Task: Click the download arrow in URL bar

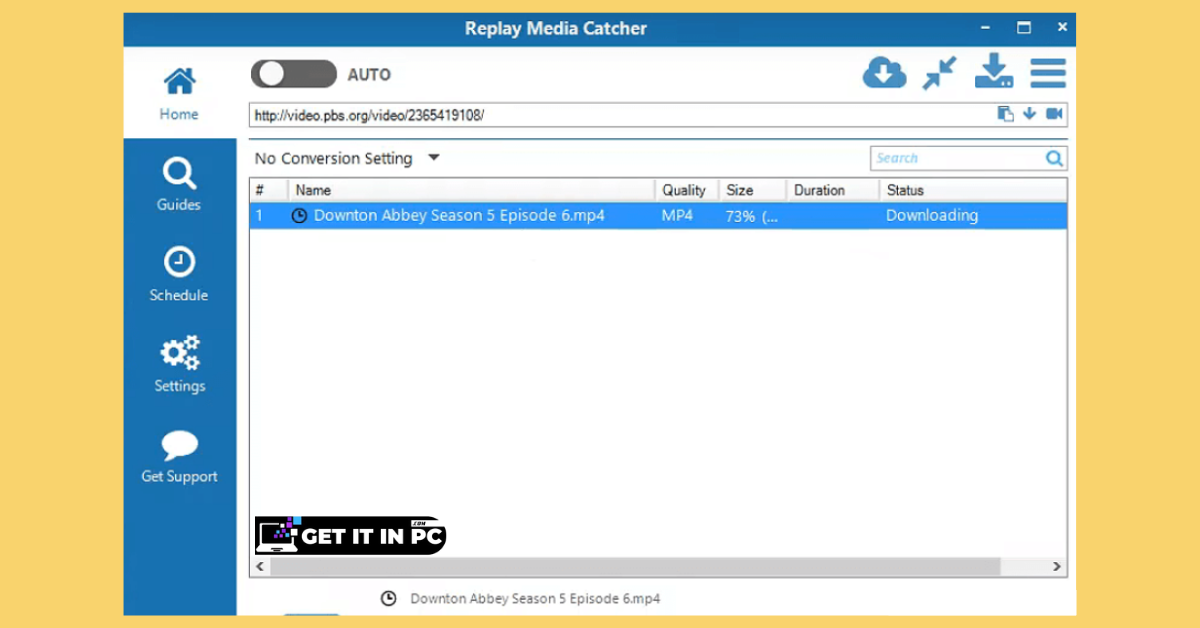Action: [1029, 114]
